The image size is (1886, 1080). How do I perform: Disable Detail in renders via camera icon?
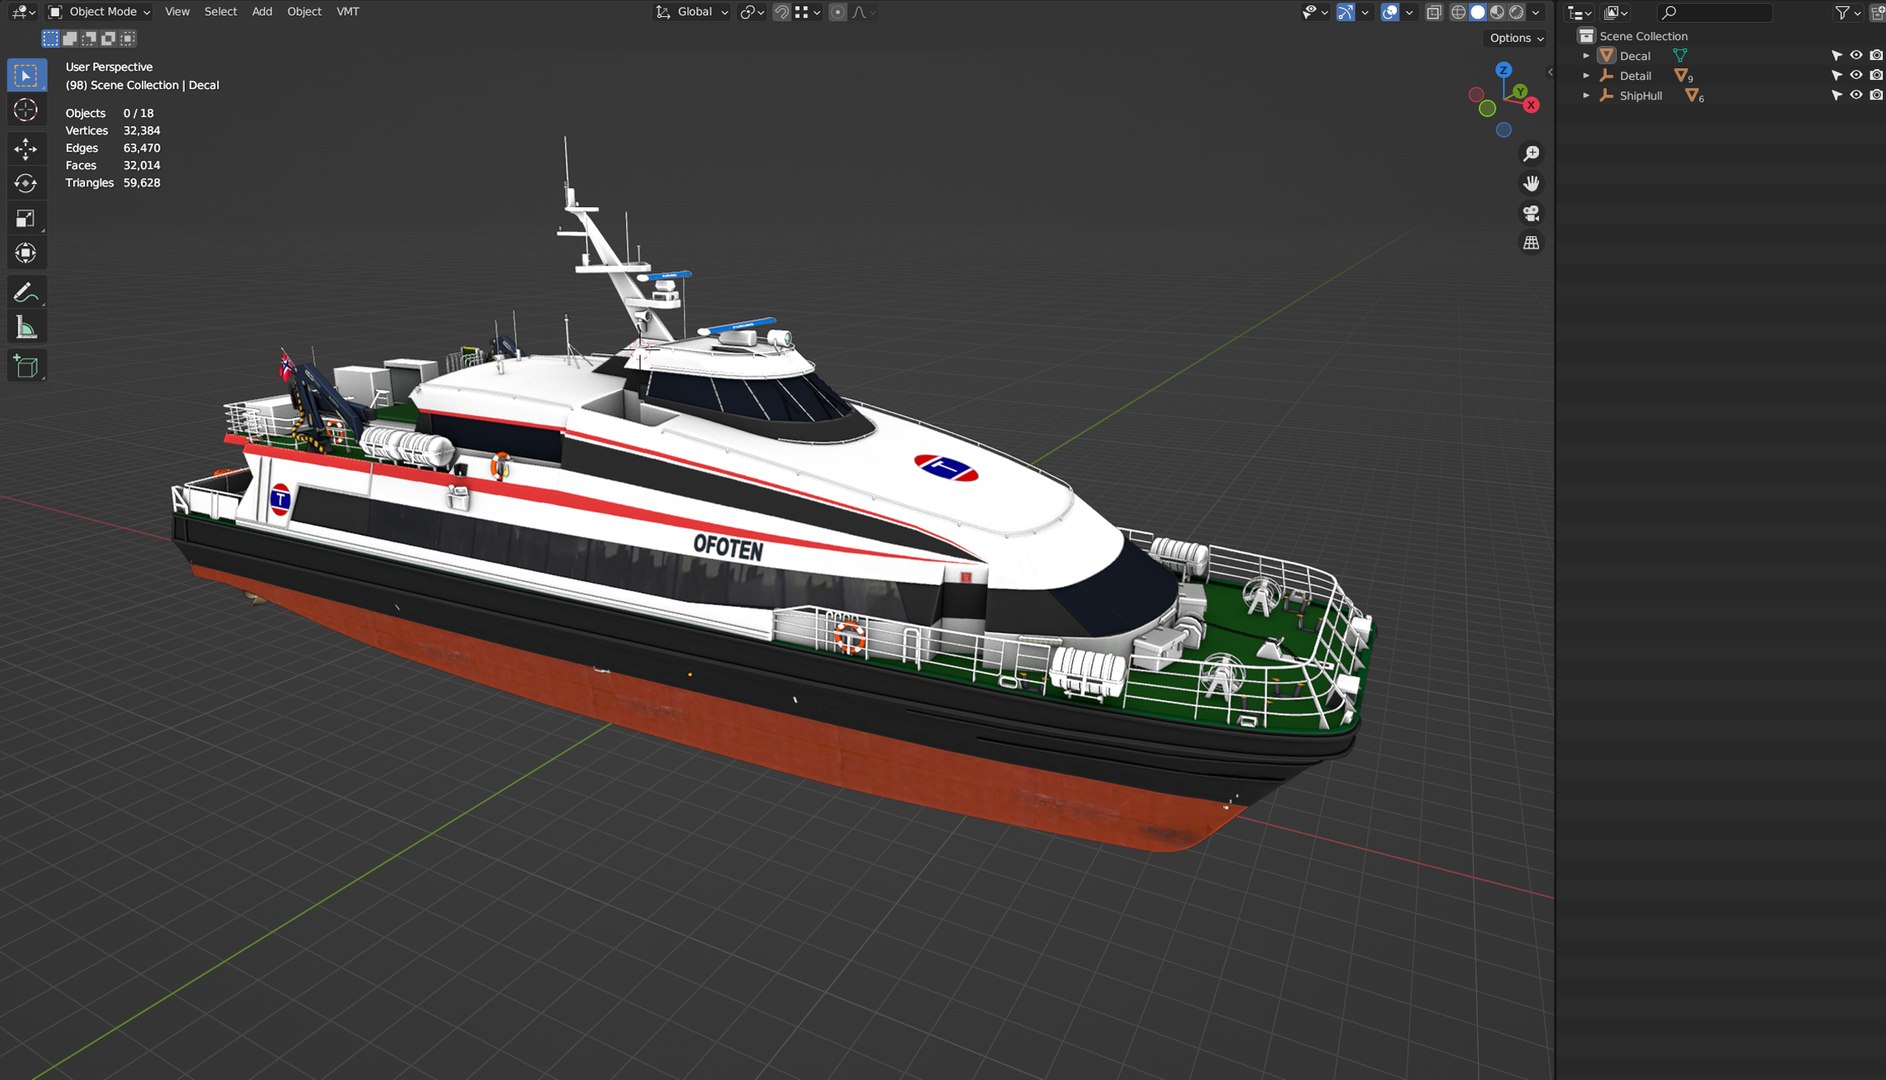click(x=1876, y=75)
